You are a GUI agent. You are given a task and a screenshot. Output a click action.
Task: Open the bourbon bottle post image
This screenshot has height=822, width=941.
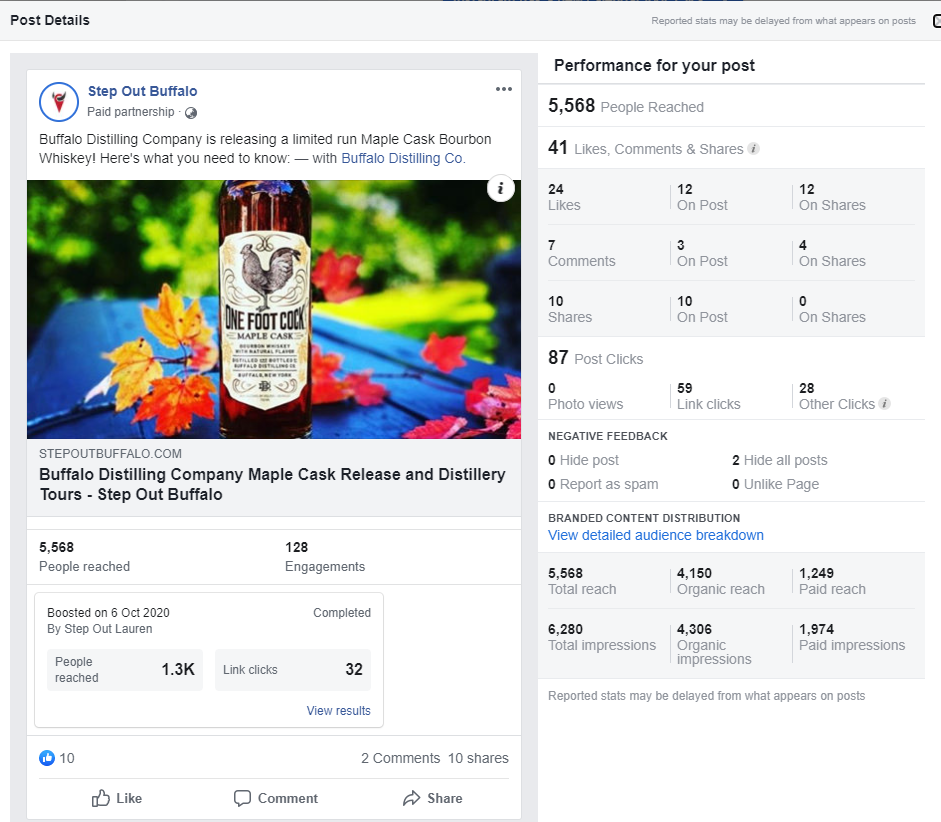[x=274, y=310]
